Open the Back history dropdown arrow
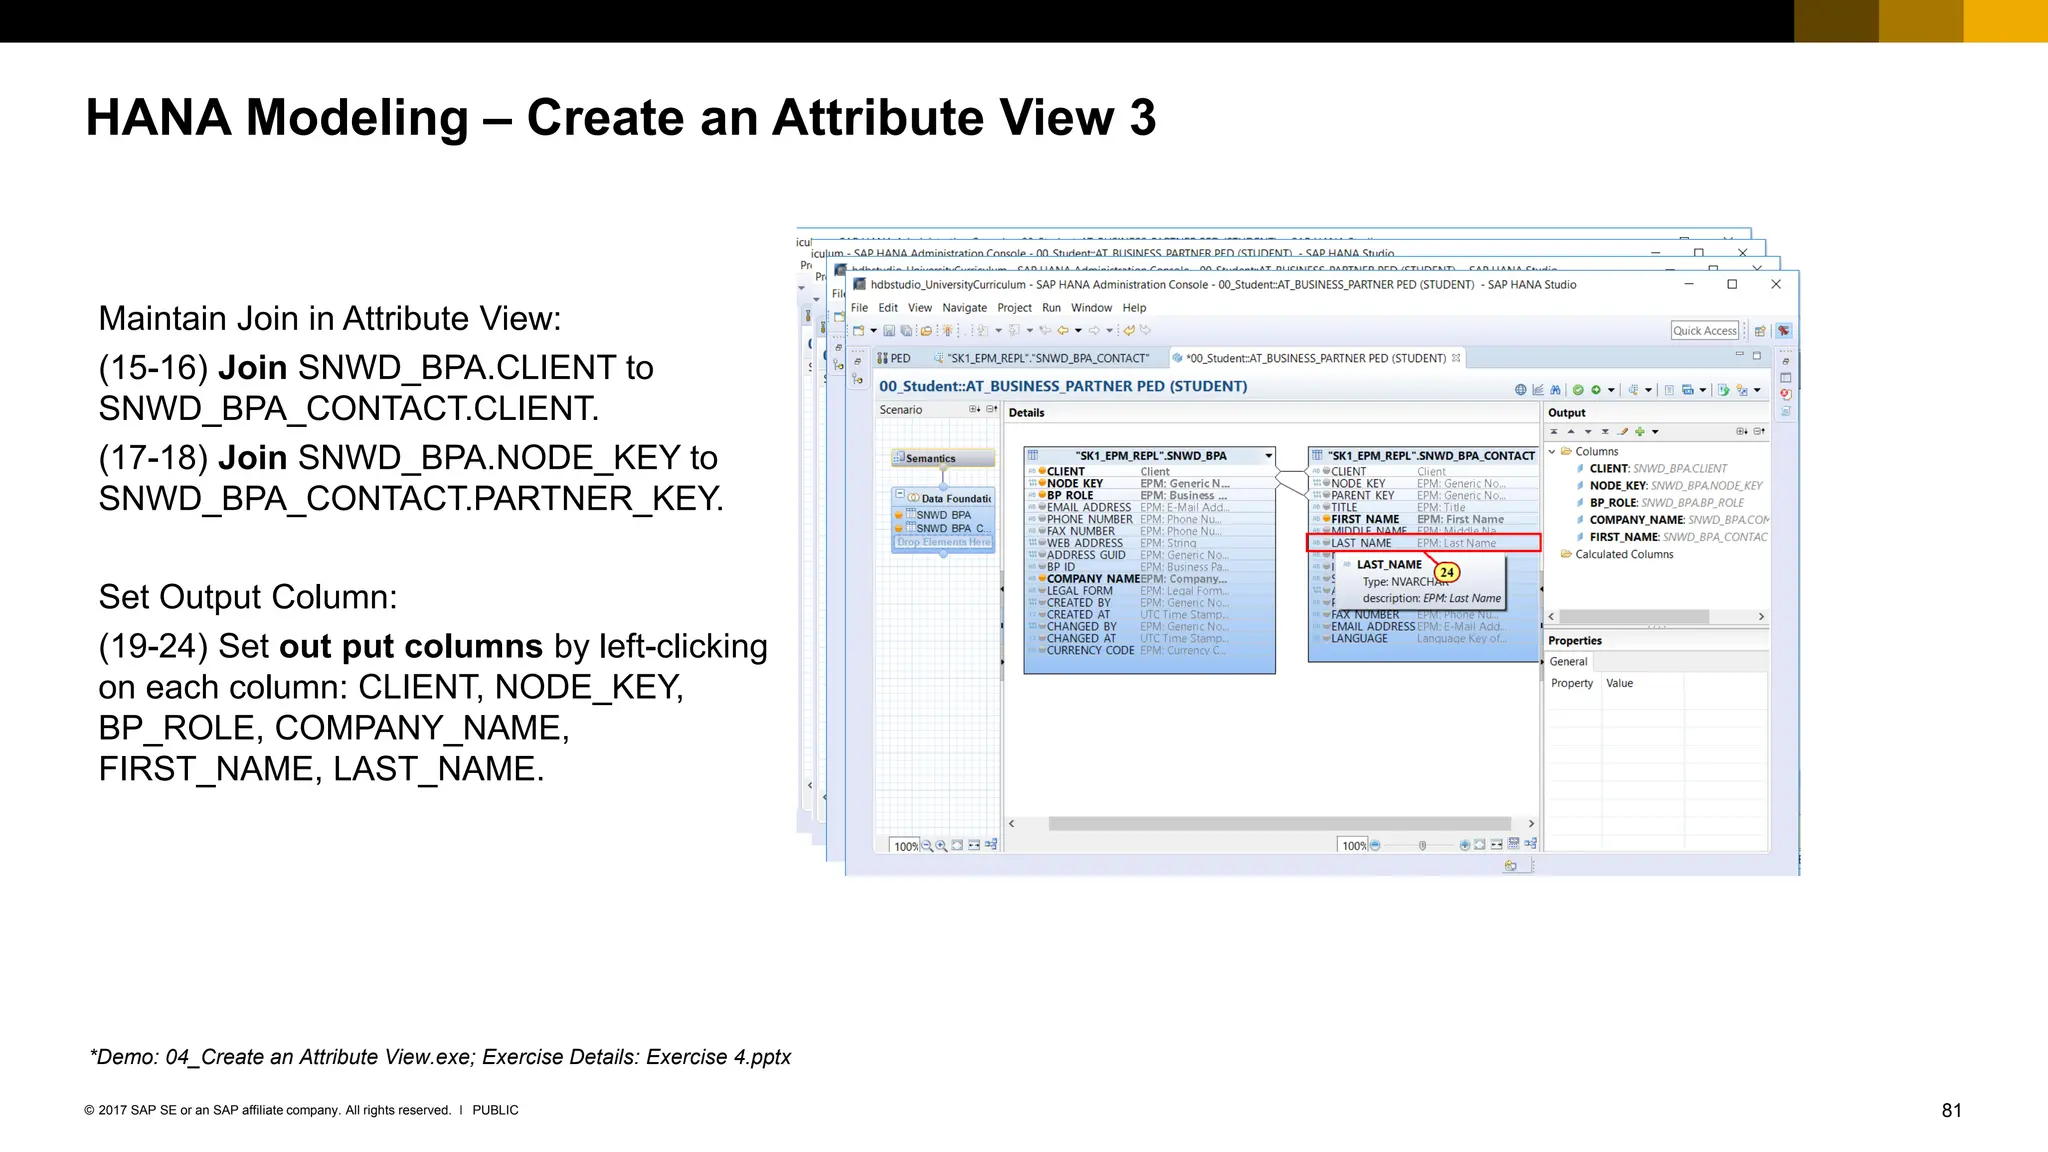 point(1078,331)
